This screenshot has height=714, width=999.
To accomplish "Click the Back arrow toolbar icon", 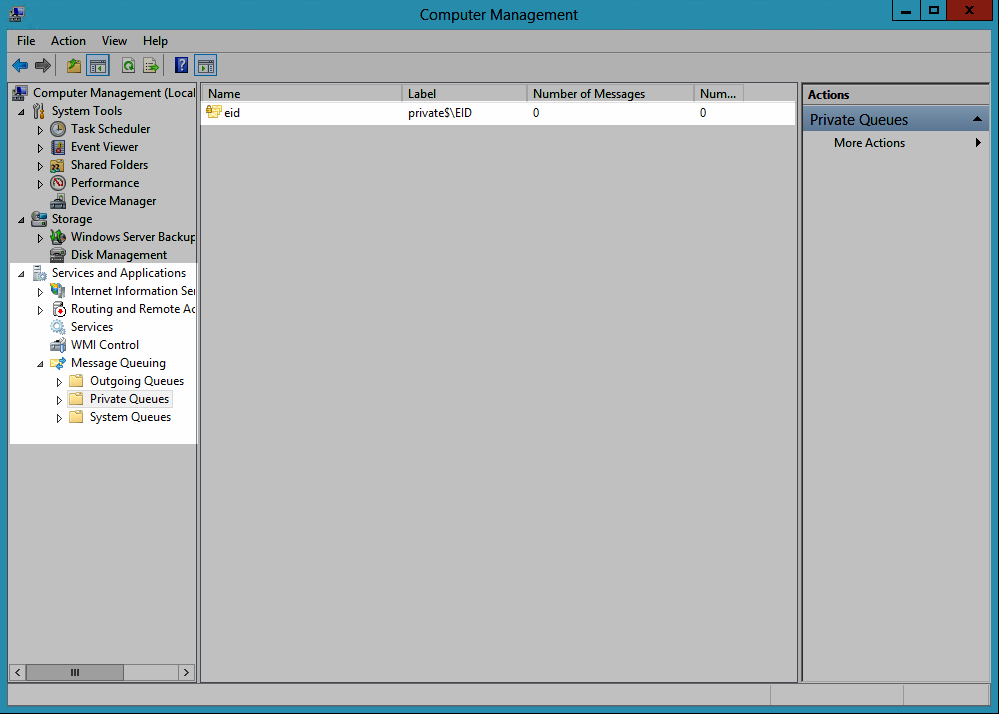I will (20, 66).
